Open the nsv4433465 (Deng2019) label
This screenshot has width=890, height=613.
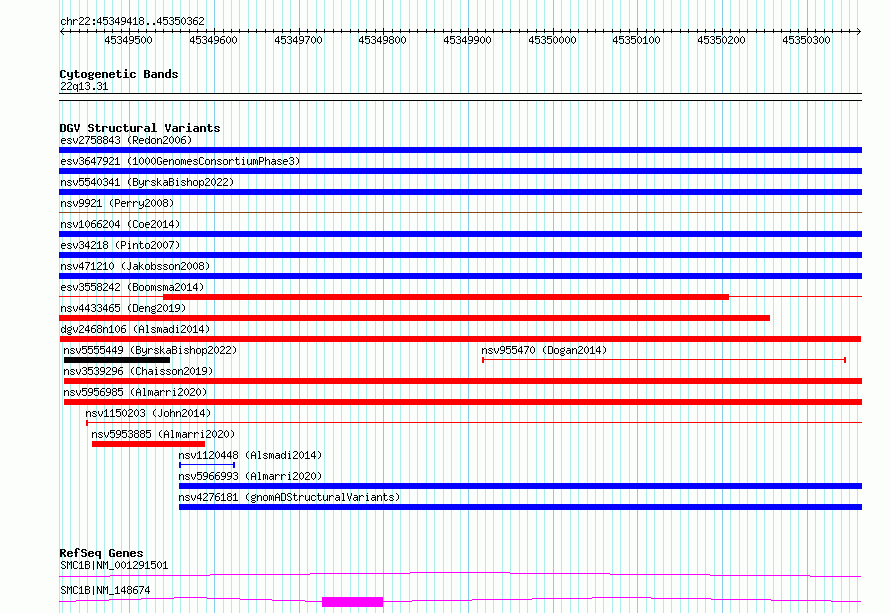tap(123, 308)
